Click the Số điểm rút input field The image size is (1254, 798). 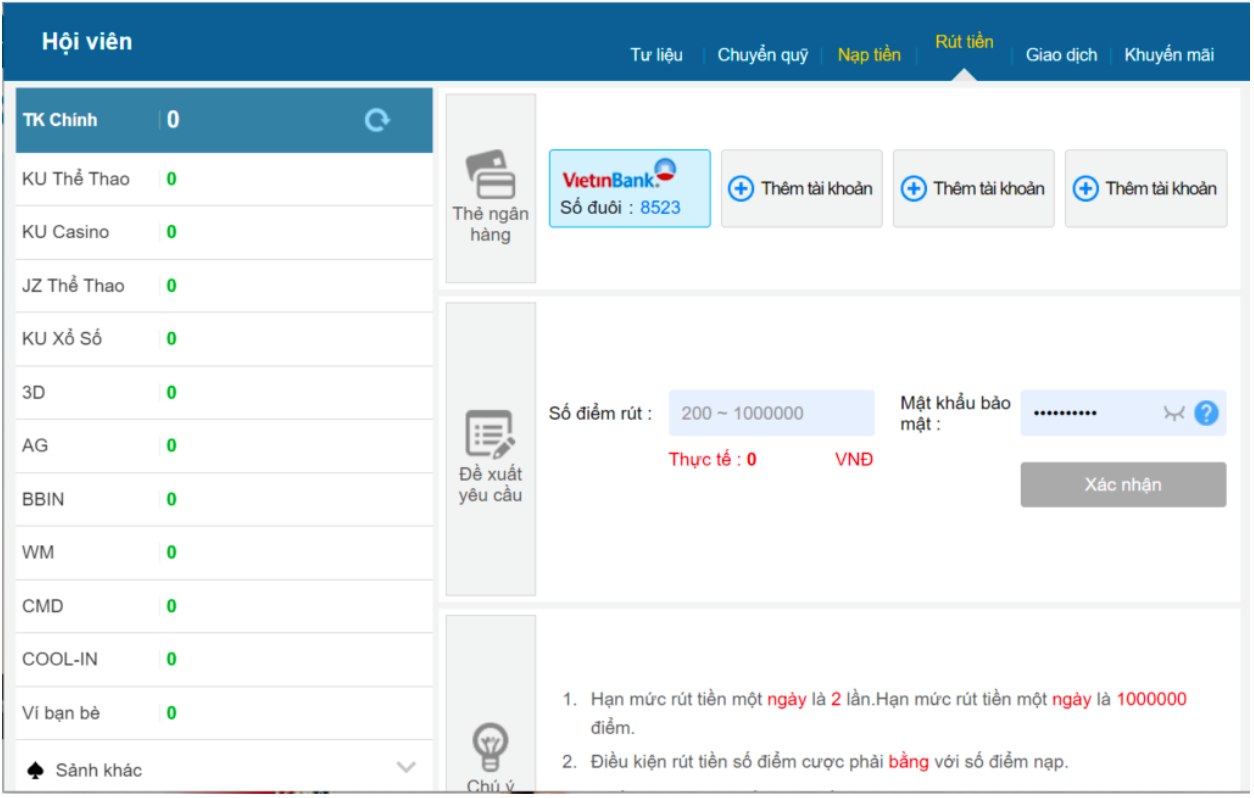pos(770,412)
